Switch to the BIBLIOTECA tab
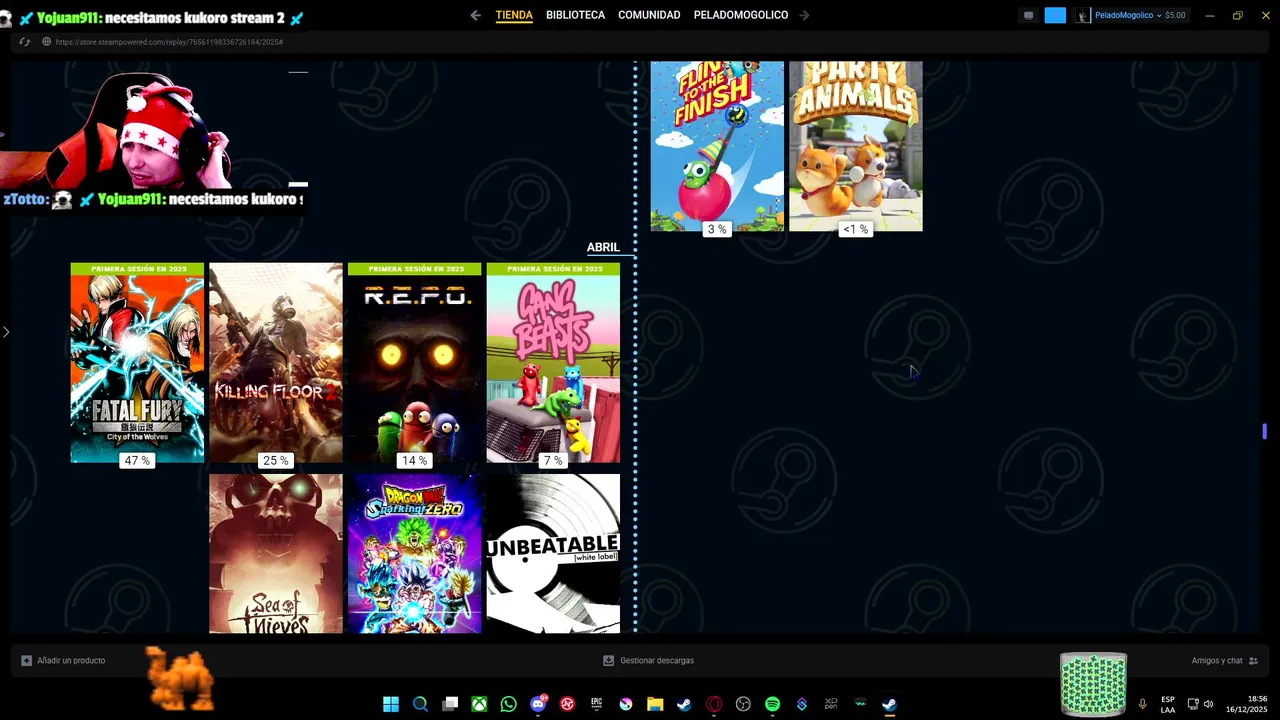The width and height of the screenshot is (1280, 720). pos(575,15)
